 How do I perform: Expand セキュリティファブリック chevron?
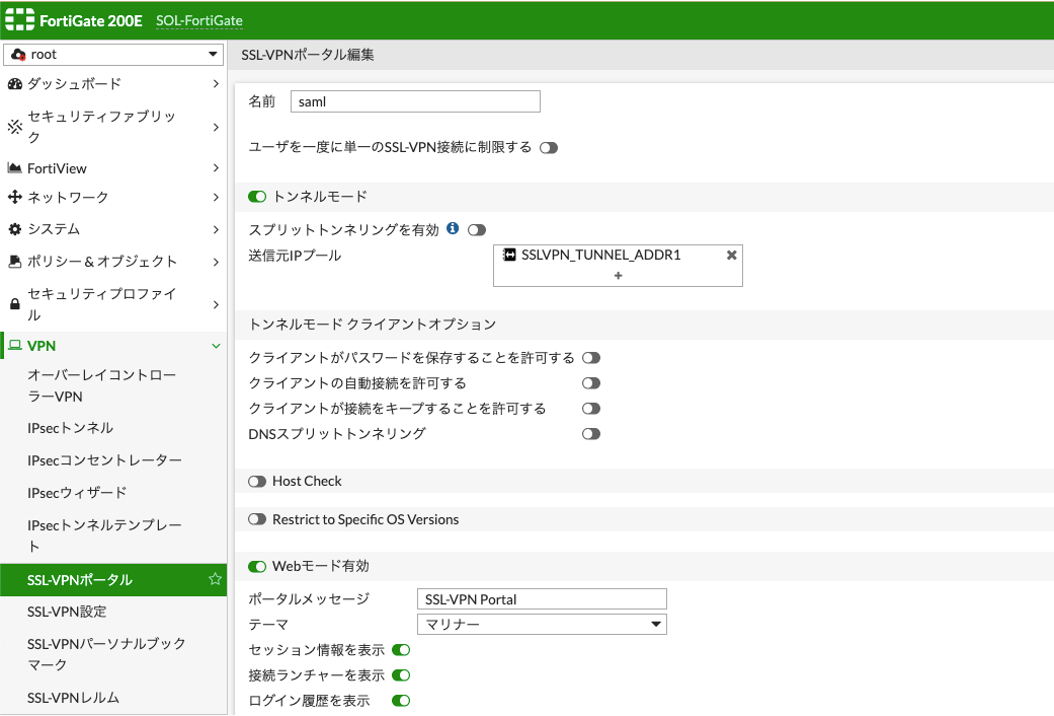(216, 126)
